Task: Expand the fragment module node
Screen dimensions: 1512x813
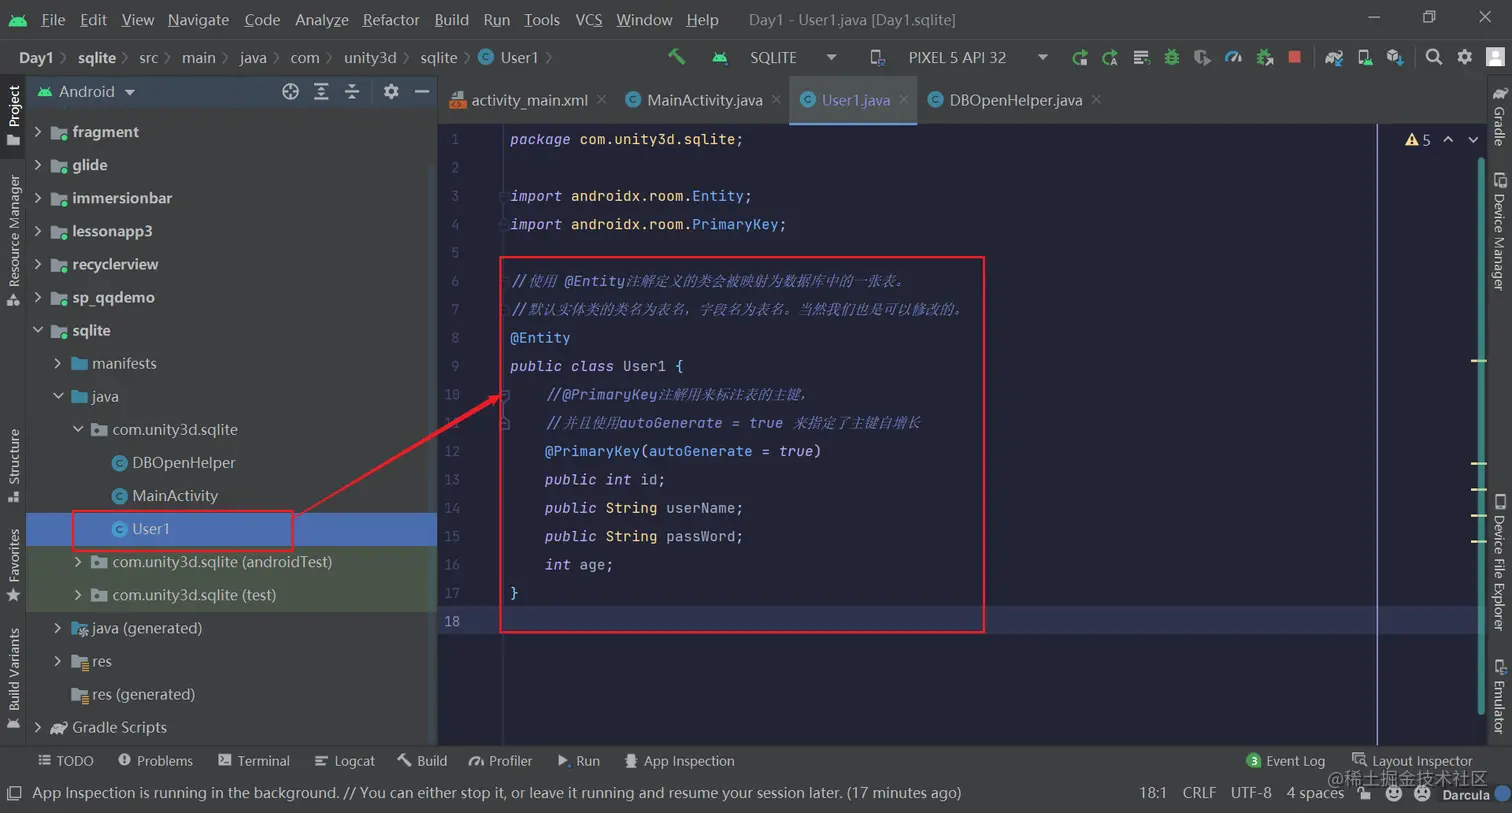Action: tap(38, 132)
